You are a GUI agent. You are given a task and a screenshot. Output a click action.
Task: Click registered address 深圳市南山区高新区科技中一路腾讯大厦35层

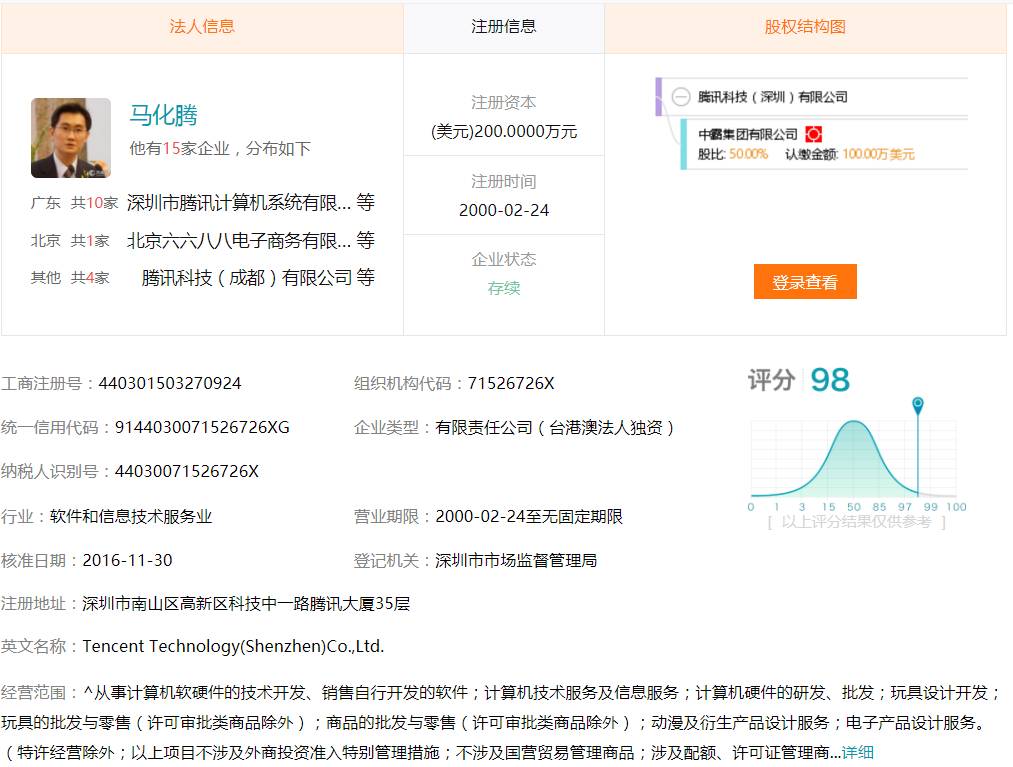tap(246, 604)
